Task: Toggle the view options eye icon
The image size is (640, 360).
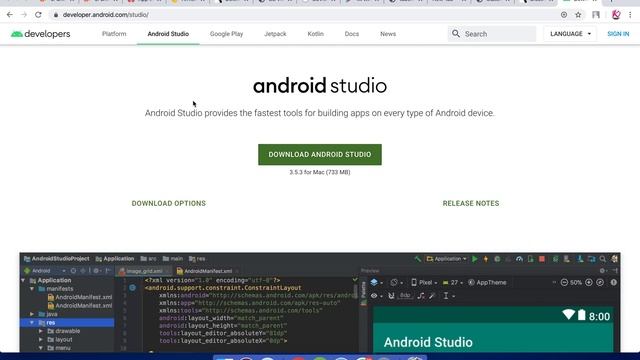Action: pos(374,296)
